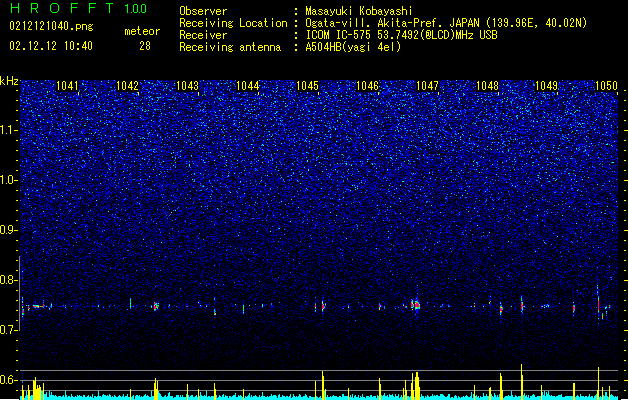Click the 0.8 kHz axis label
The height and width of the screenshot is (400, 629).
[x=9, y=280]
